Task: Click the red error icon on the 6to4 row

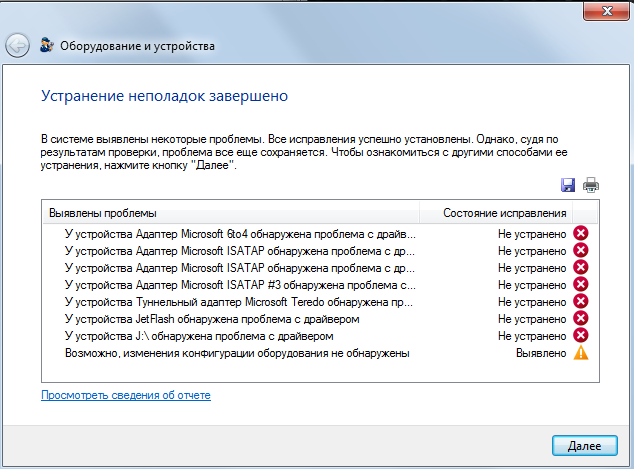Action: point(581,233)
